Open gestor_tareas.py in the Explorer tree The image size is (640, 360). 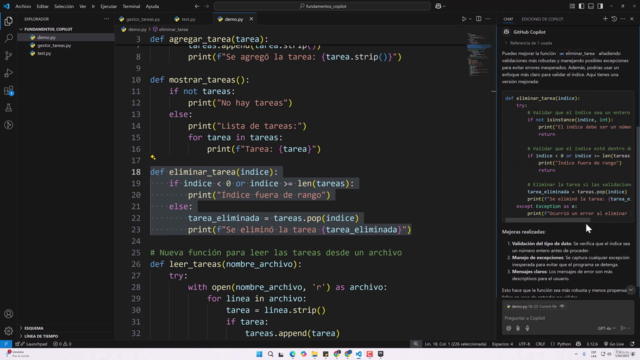[54, 45]
